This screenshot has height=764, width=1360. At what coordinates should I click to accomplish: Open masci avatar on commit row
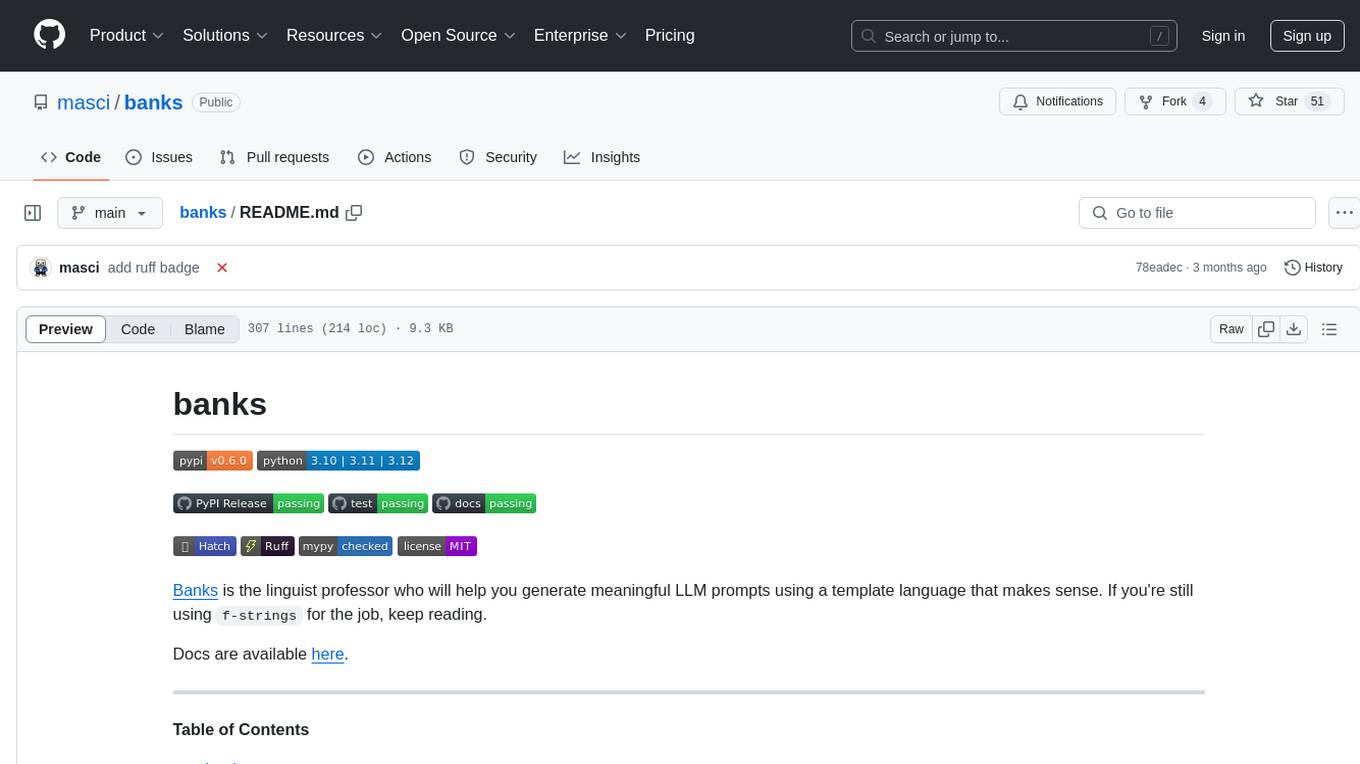point(41,267)
